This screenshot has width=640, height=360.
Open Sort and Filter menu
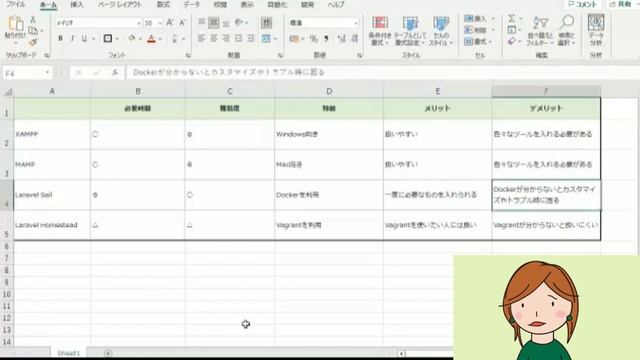(x=540, y=31)
